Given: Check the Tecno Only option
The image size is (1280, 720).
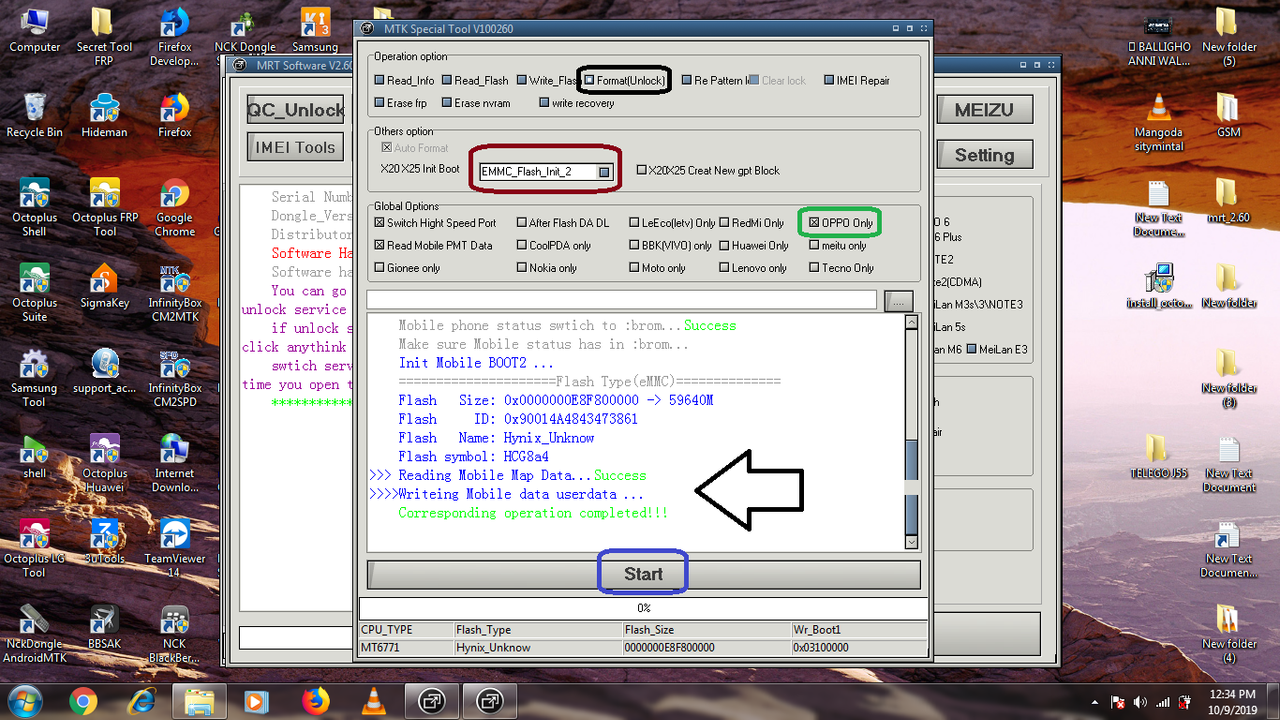Looking at the screenshot, I should point(814,268).
